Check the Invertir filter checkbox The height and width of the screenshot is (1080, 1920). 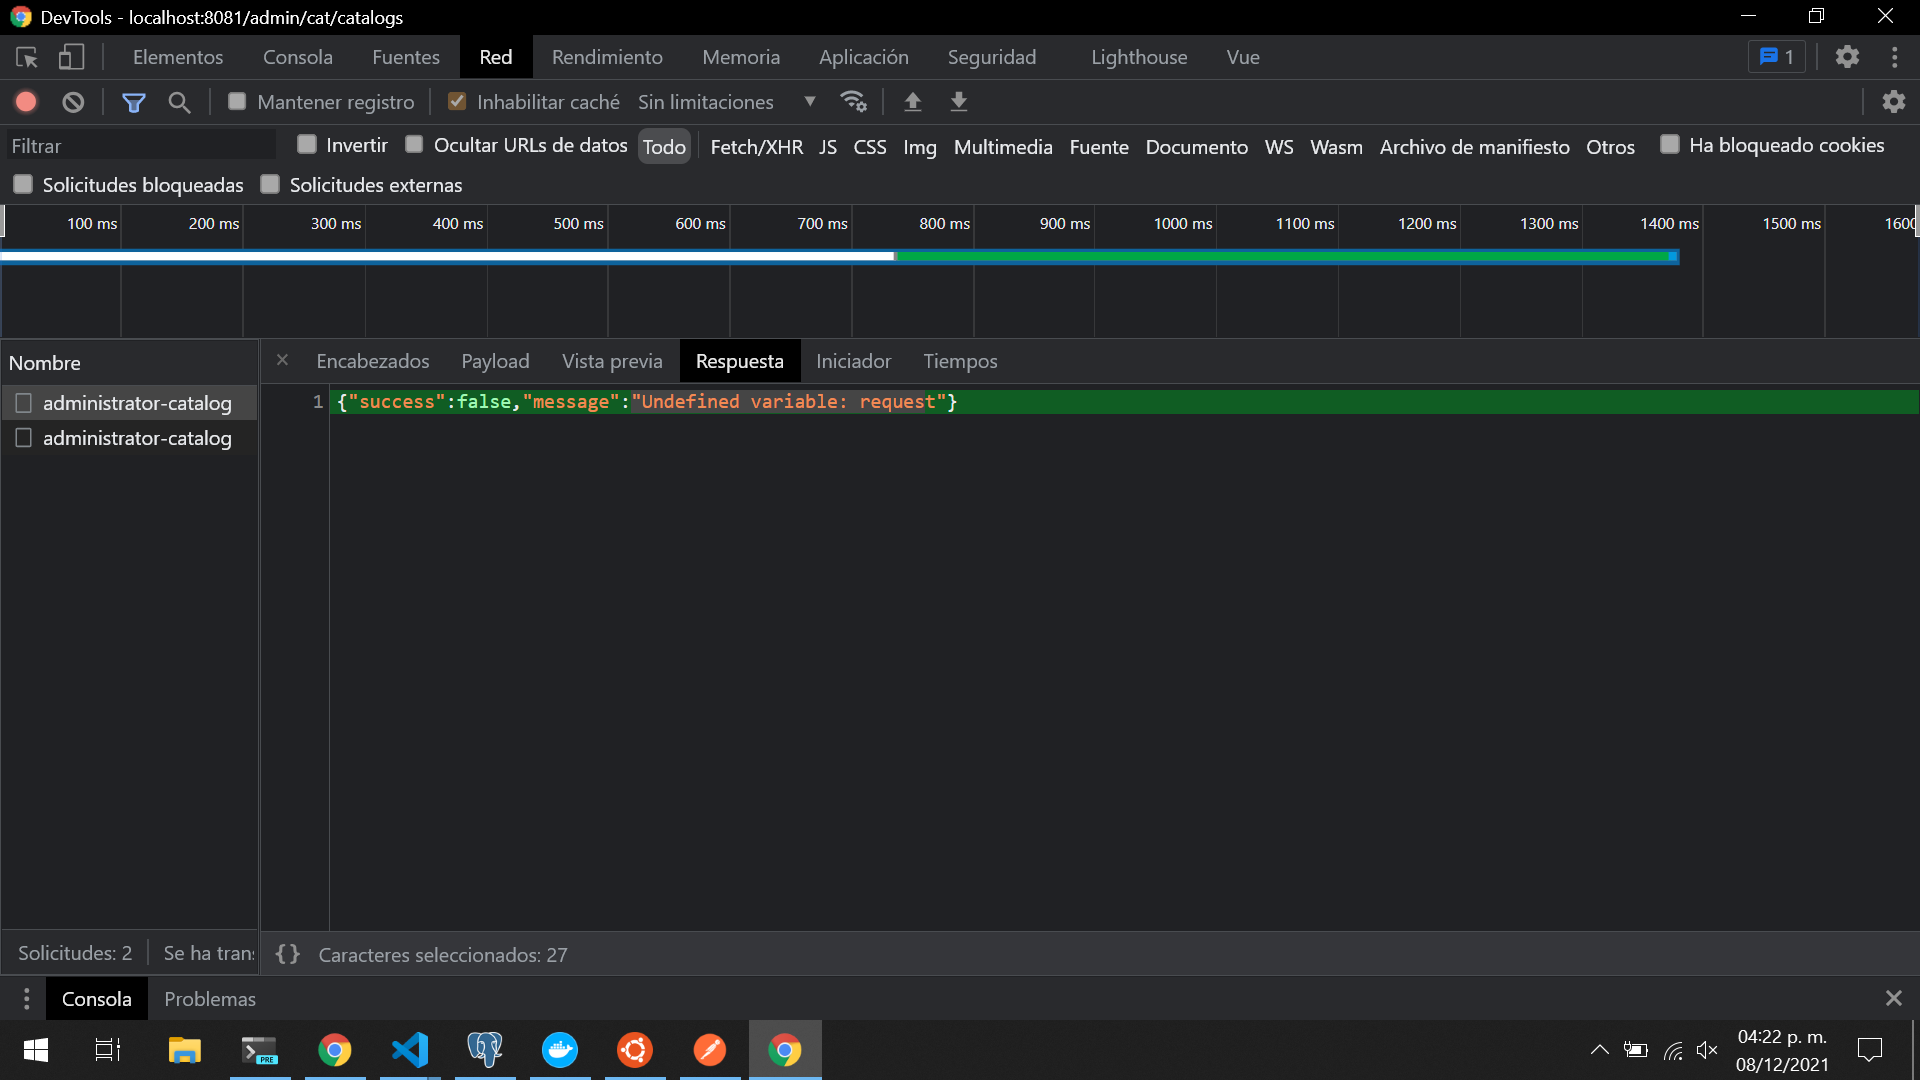coord(307,144)
